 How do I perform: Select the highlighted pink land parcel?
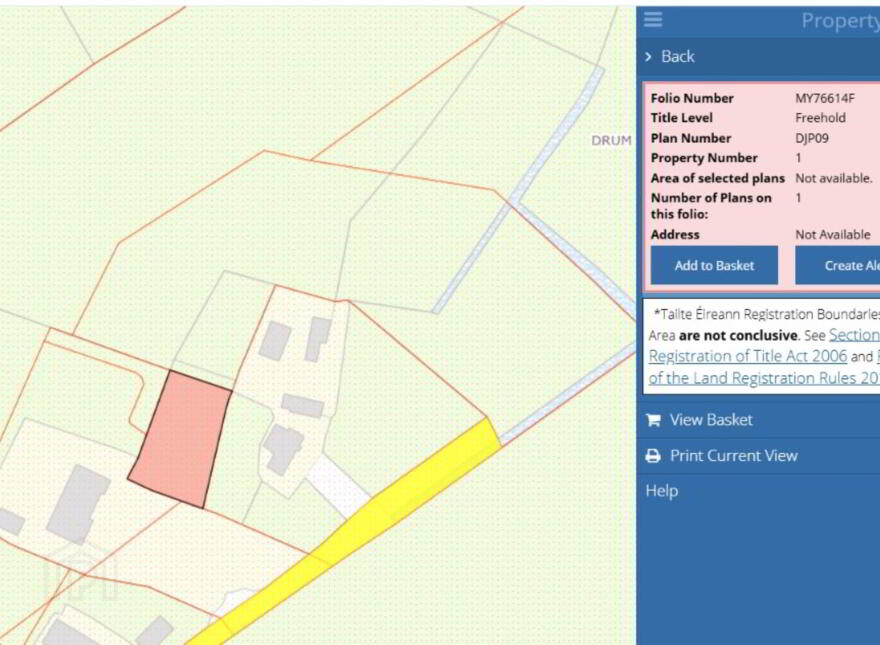[x=181, y=440]
